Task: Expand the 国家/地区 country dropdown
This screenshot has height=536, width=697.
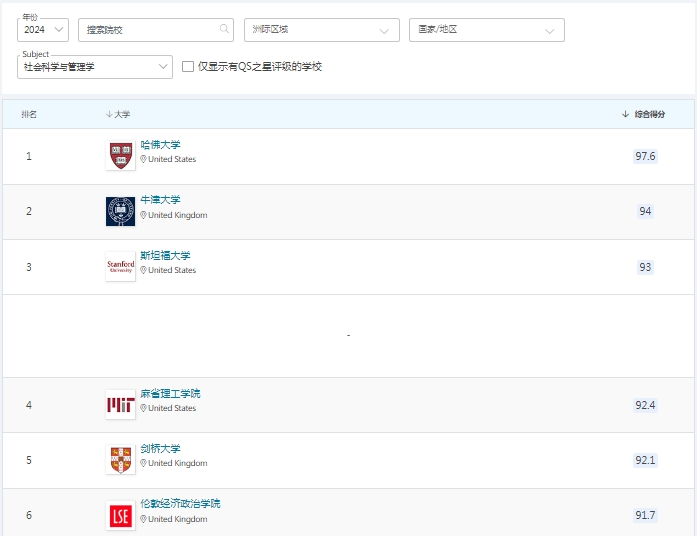Action: [x=487, y=30]
